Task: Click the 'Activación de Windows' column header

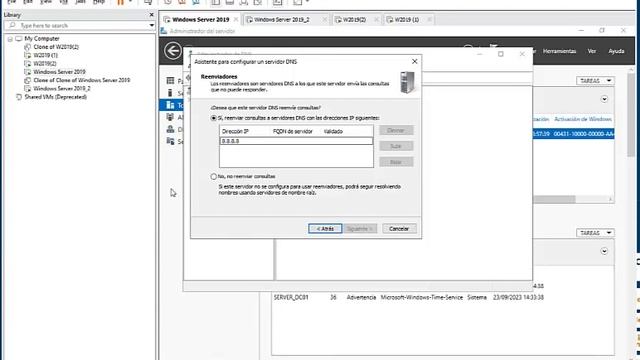Action: 583,119
